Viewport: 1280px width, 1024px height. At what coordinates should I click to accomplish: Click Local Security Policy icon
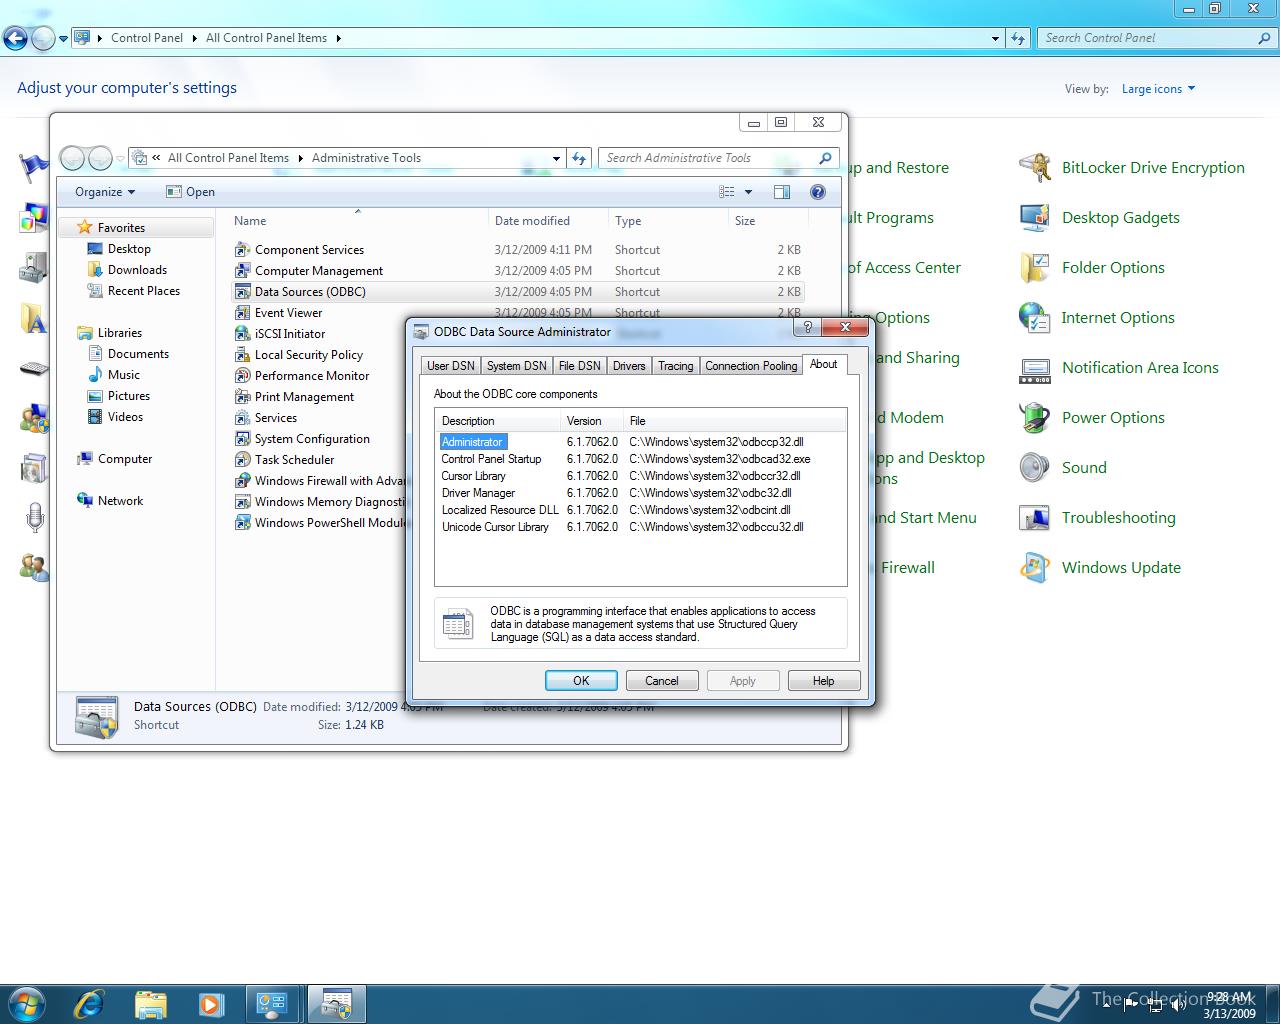[x=242, y=355]
